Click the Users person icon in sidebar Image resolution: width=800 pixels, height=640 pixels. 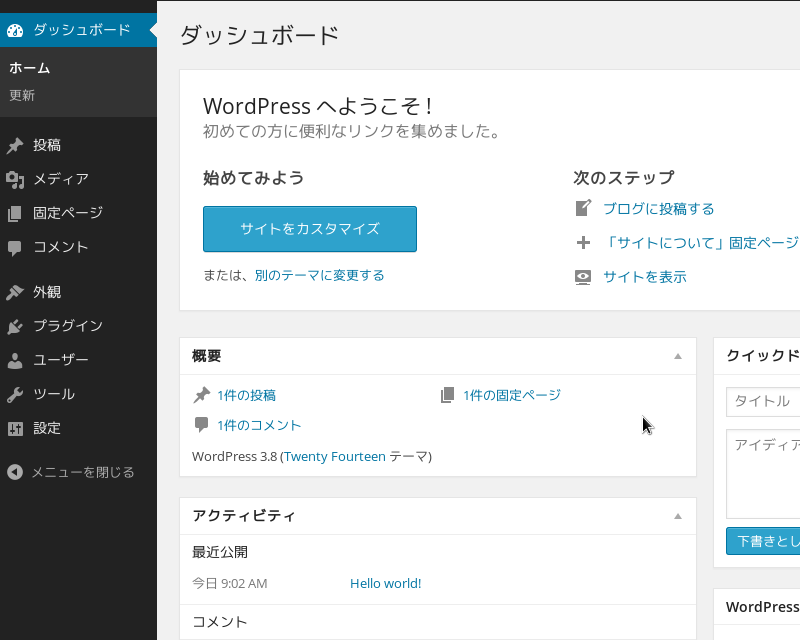coord(15,360)
